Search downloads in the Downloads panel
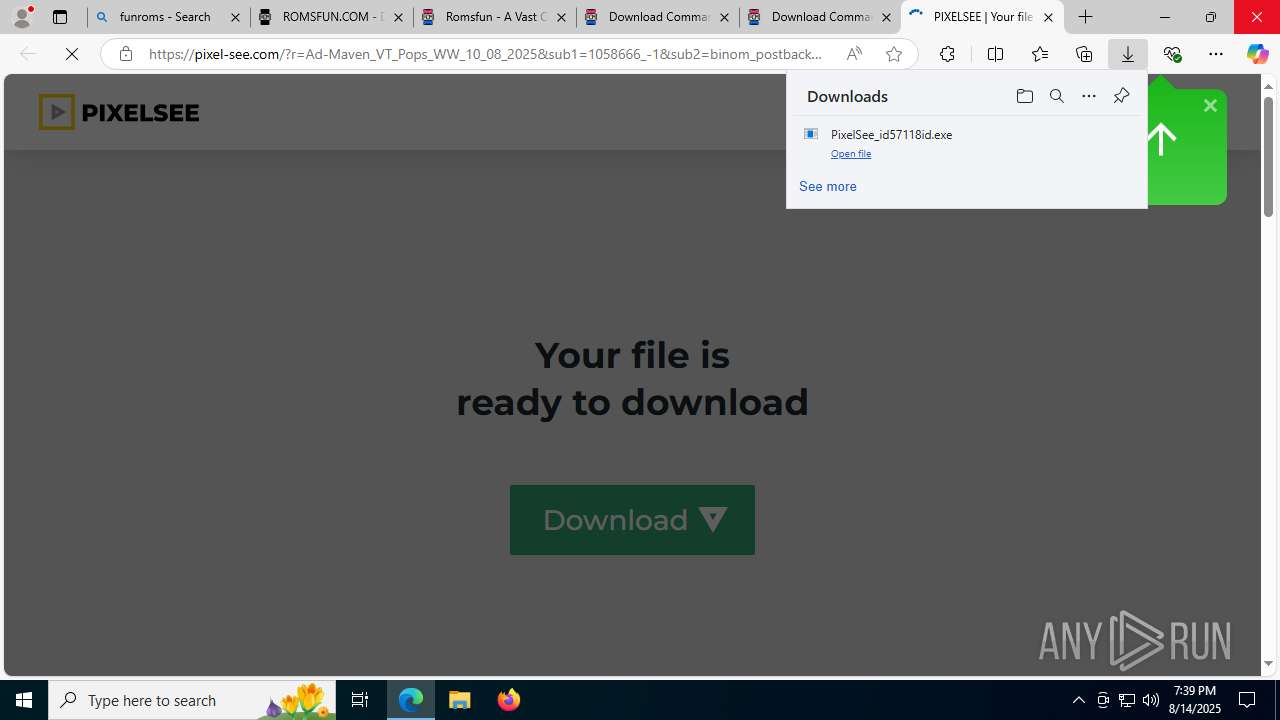 (1056, 96)
